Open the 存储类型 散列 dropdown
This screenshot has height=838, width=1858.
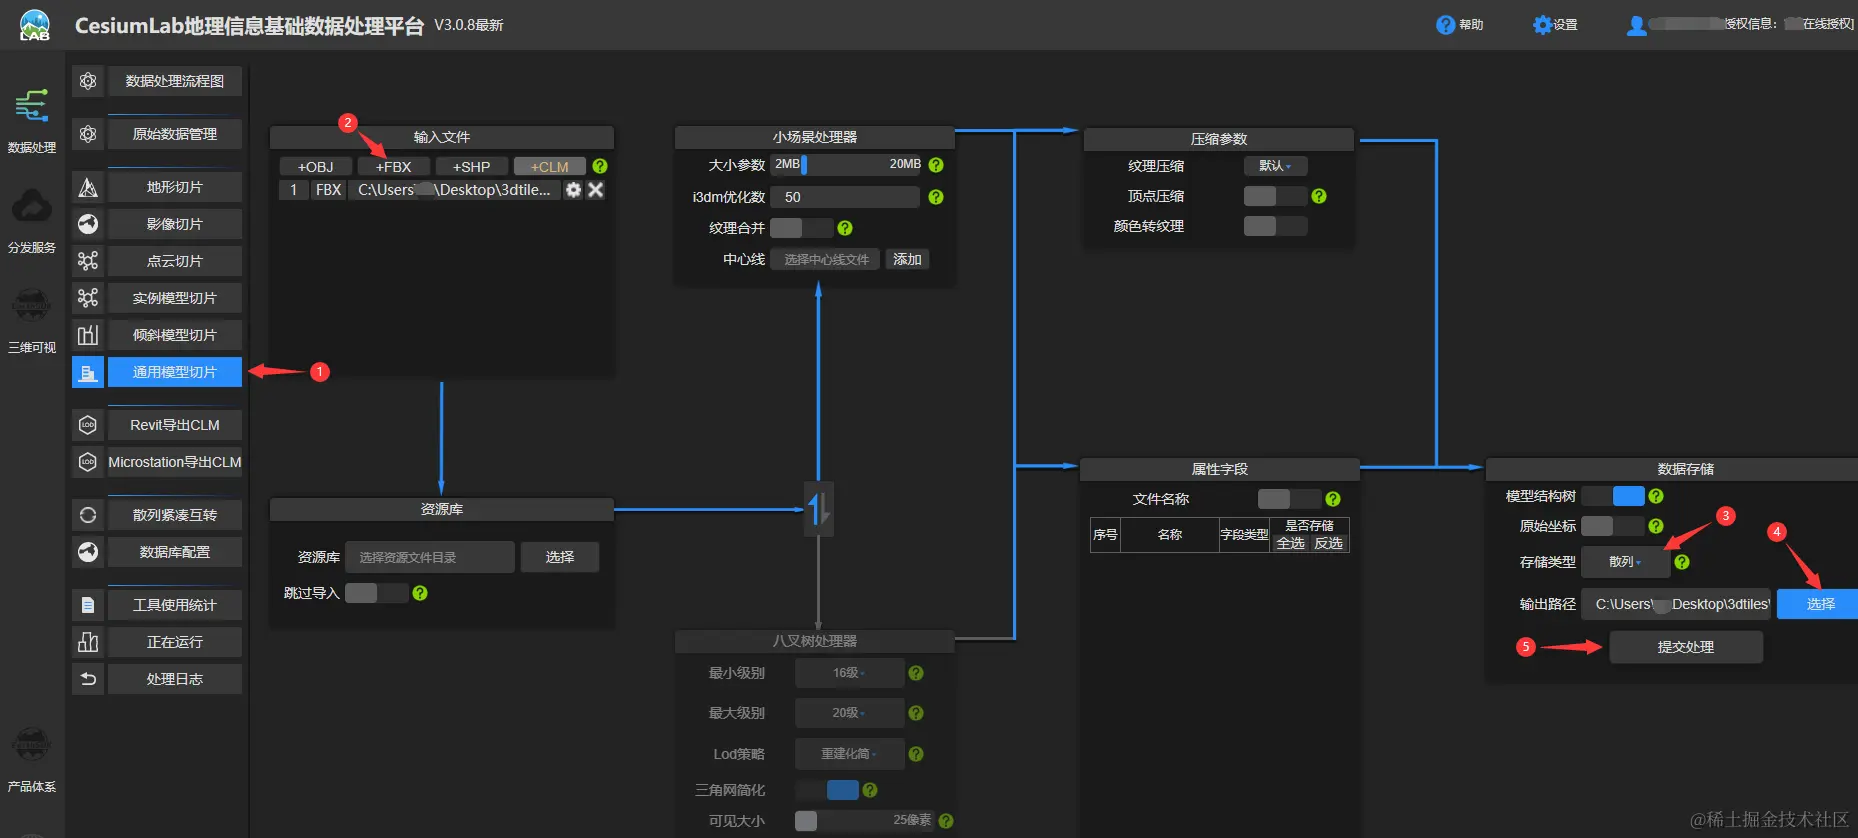coord(1625,562)
